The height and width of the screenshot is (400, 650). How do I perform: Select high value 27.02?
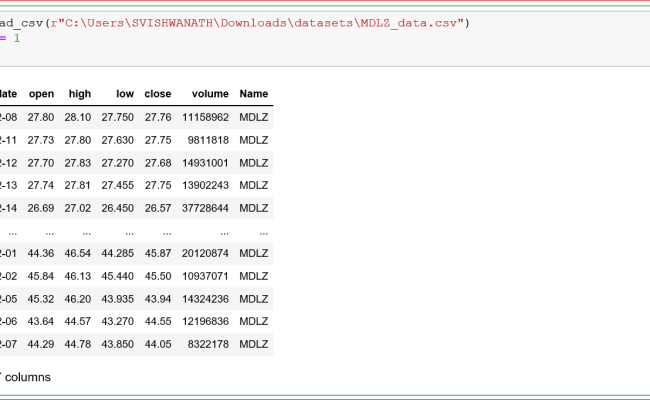point(78,208)
